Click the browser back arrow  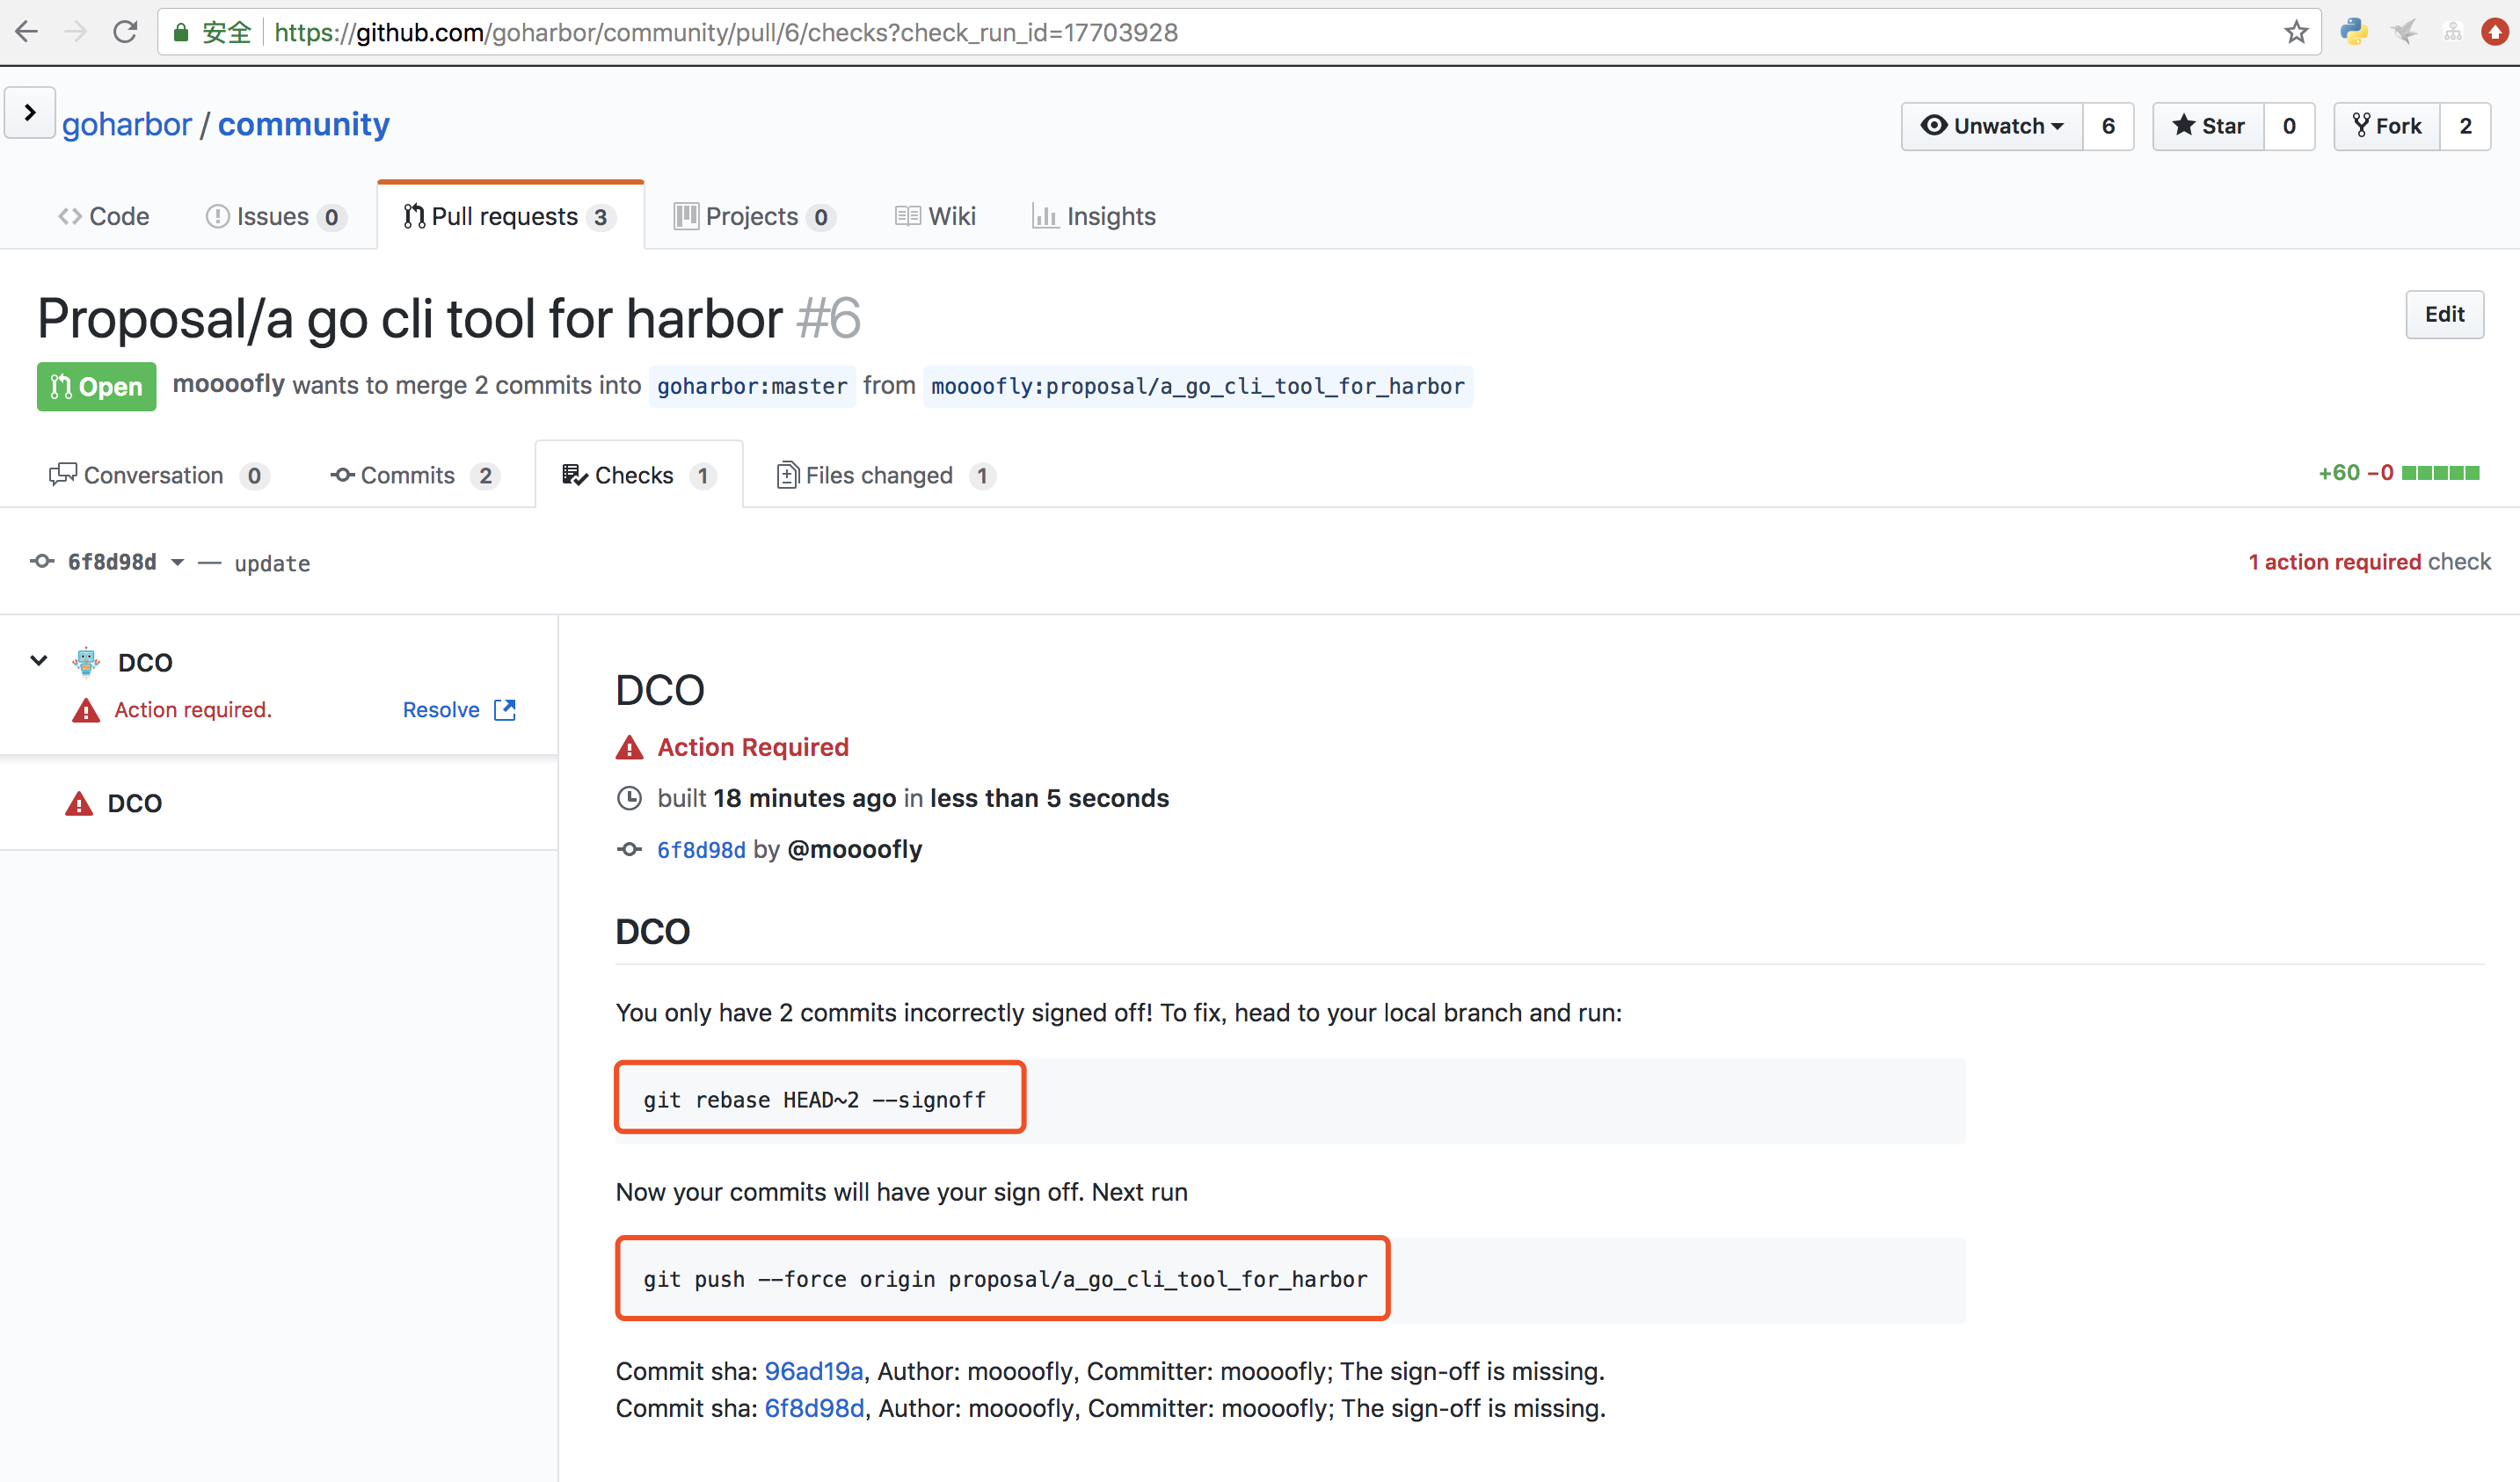tap(27, 32)
